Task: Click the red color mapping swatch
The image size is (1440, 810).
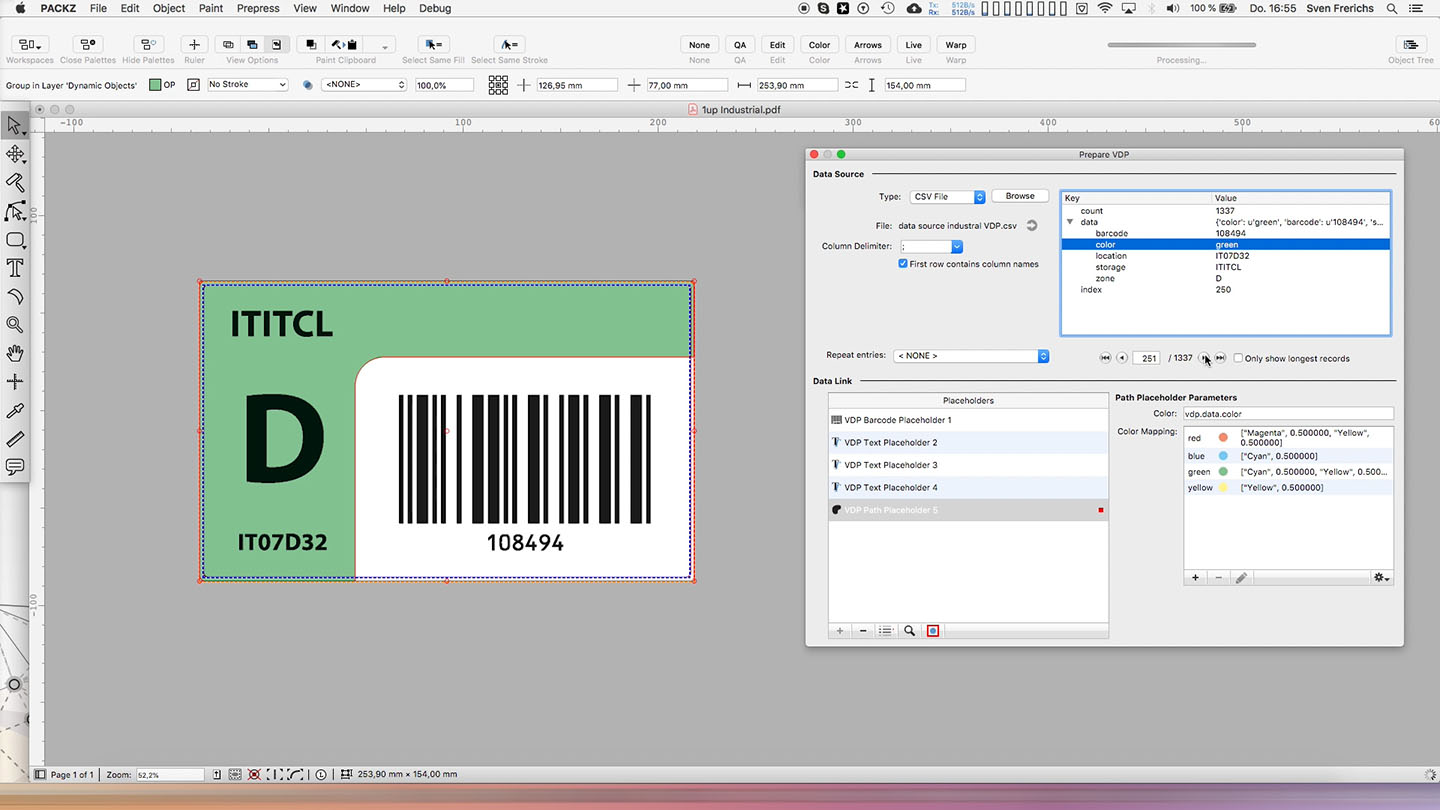Action: click(1223, 438)
